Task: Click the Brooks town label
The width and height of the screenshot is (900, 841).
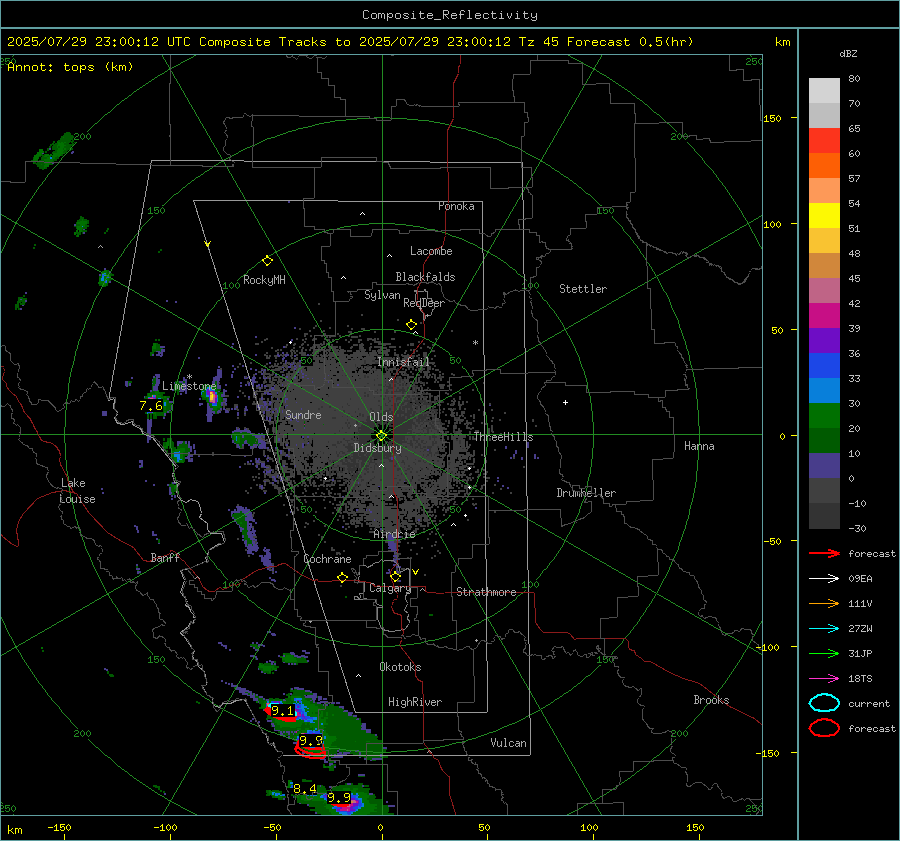Action: [711, 700]
